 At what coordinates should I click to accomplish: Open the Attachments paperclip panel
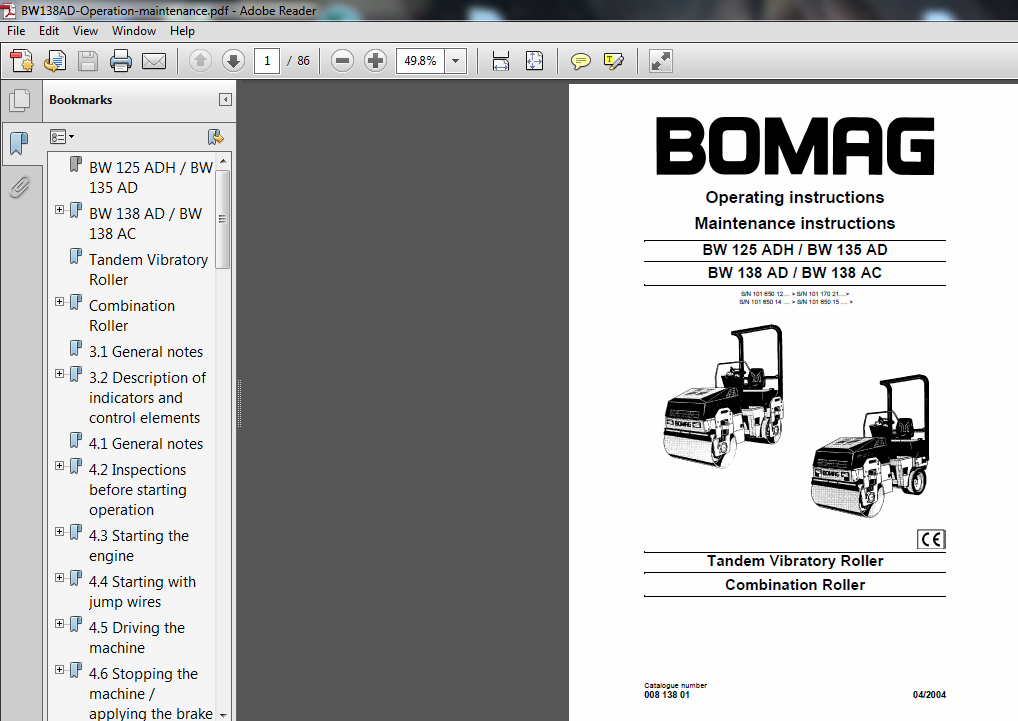point(19,187)
